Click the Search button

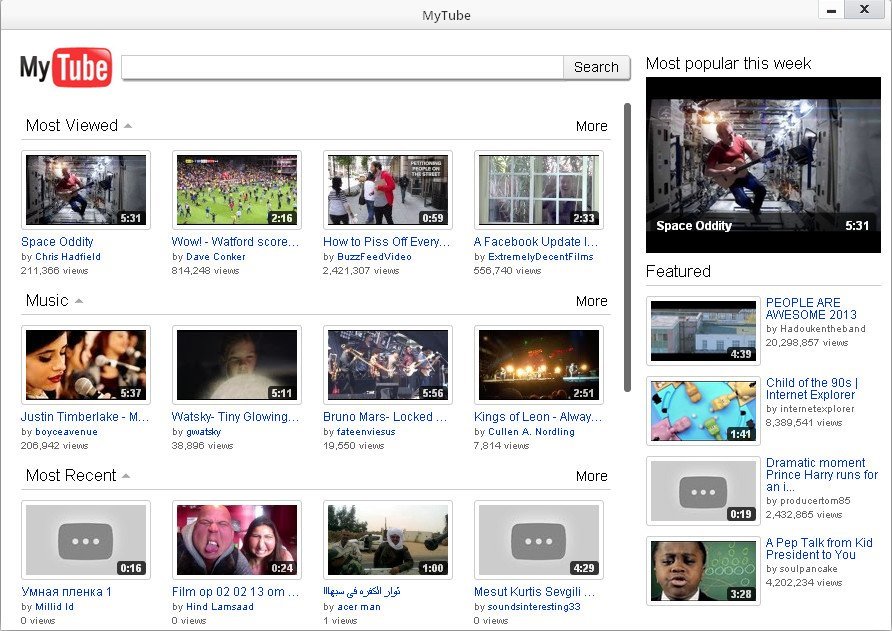click(x=596, y=67)
